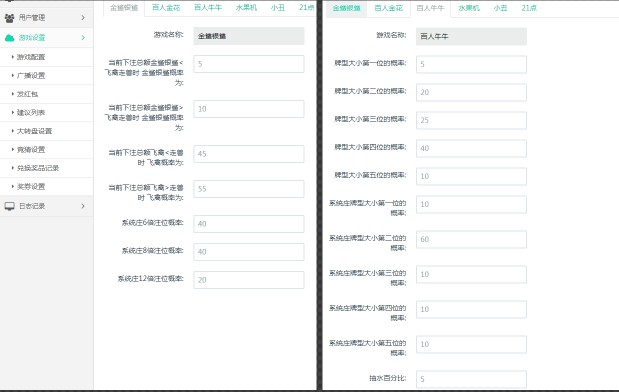Open 游戏配置 in the sidebar
Image resolution: width=619 pixels, height=392 pixels.
pos(47,57)
